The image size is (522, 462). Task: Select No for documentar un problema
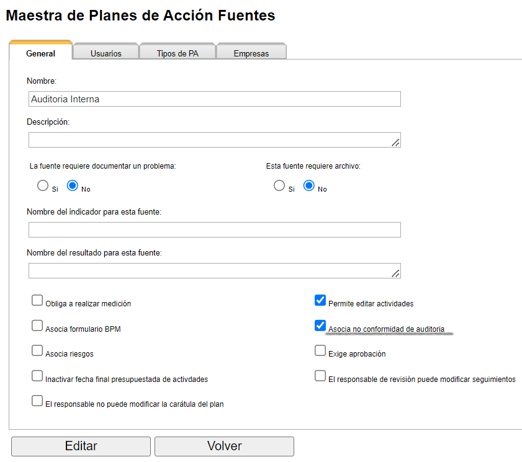pos(72,185)
